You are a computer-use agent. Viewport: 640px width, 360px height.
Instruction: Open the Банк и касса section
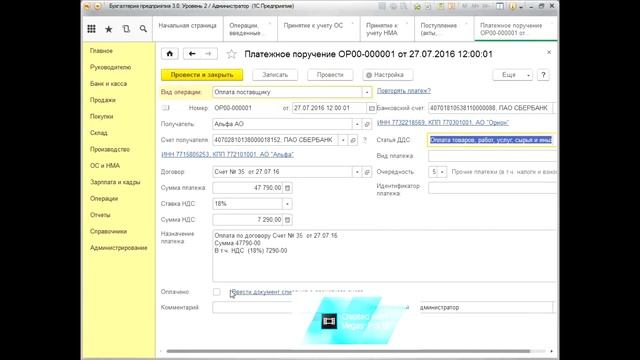(x=109, y=84)
